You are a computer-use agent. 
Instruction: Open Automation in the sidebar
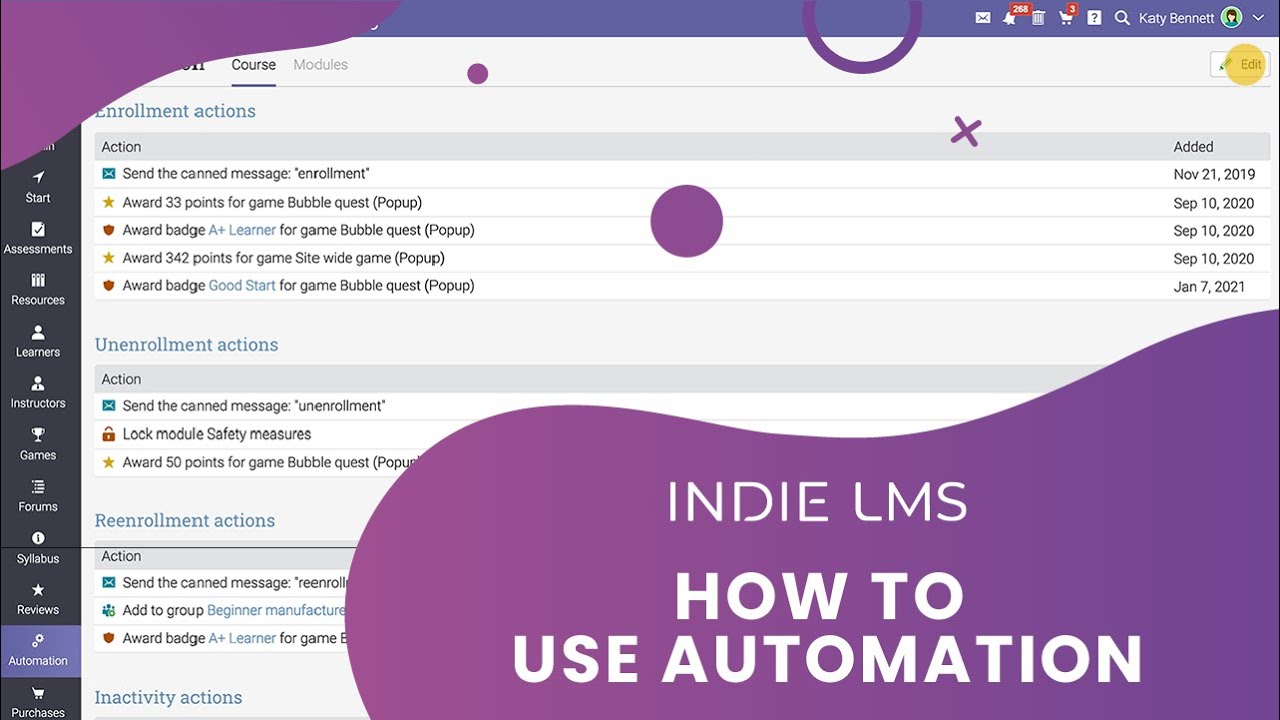[38, 650]
